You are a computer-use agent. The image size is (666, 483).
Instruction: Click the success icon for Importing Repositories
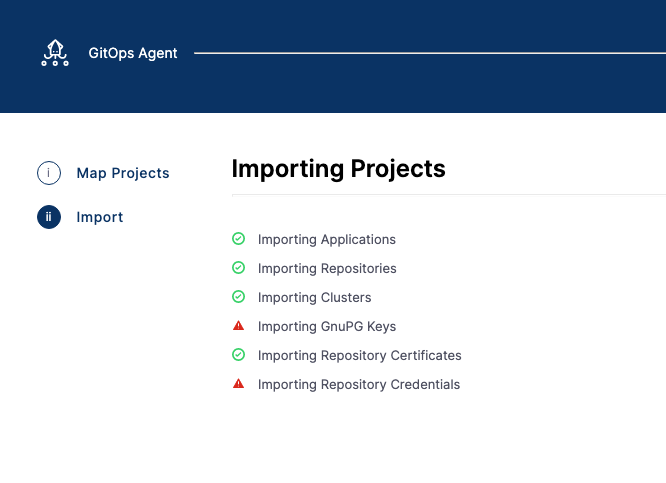[x=238, y=268]
